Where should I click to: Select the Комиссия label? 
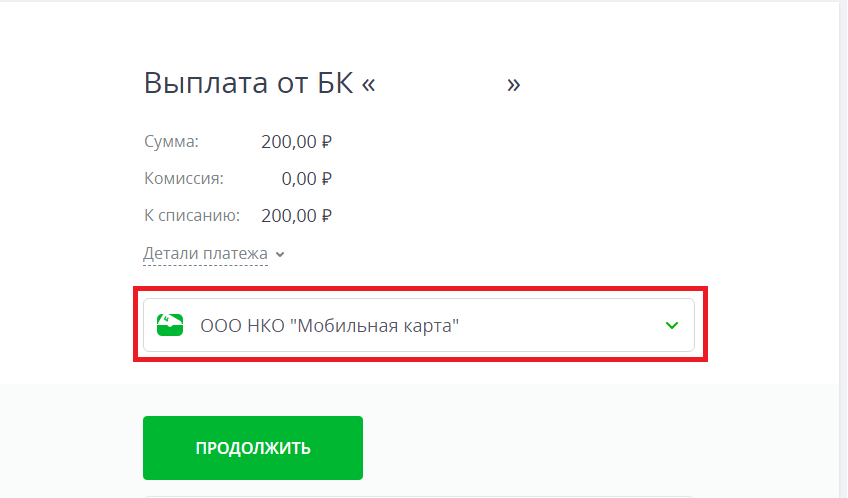coord(183,179)
